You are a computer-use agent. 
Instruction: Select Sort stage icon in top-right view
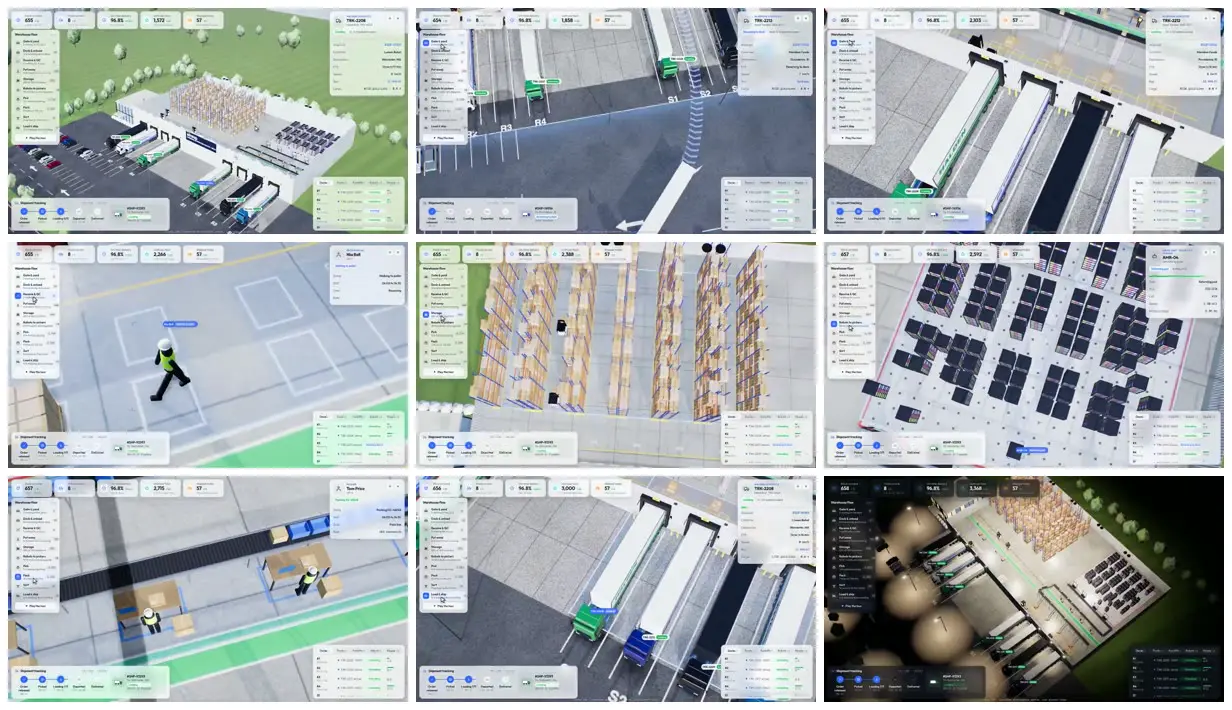pyautogui.click(x=834, y=116)
